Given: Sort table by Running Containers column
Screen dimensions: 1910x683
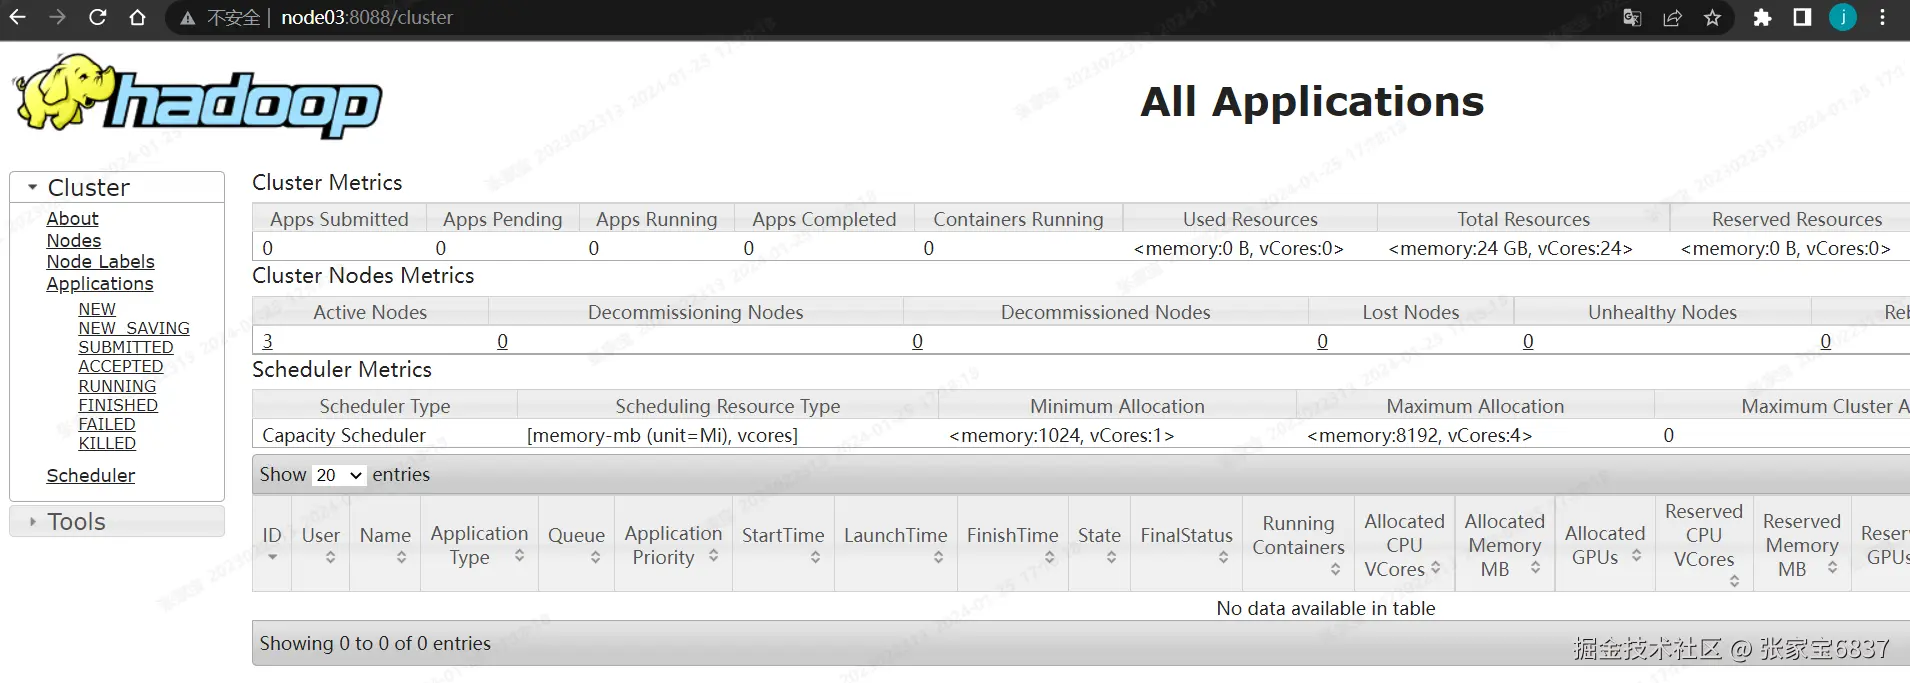Looking at the screenshot, I should click(x=1298, y=543).
